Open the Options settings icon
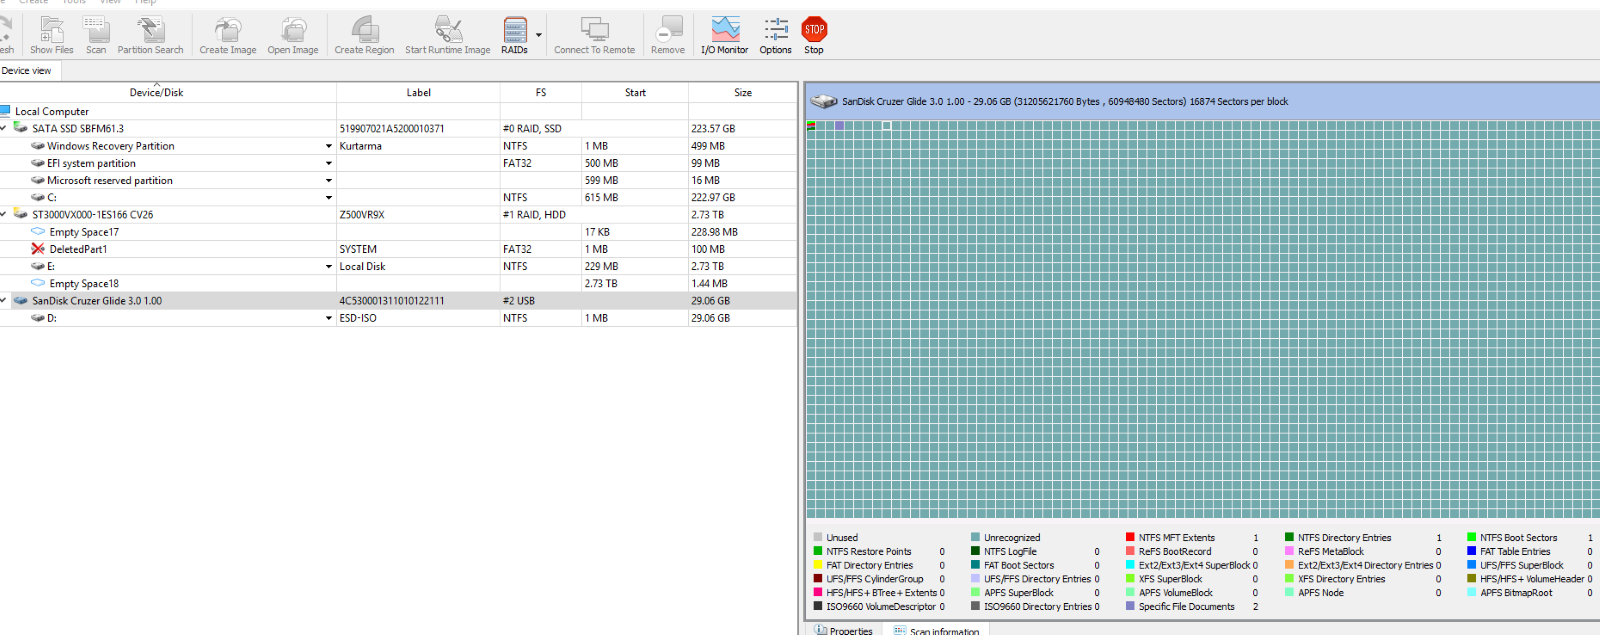The width and height of the screenshot is (1600, 635). [x=775, y=35]
